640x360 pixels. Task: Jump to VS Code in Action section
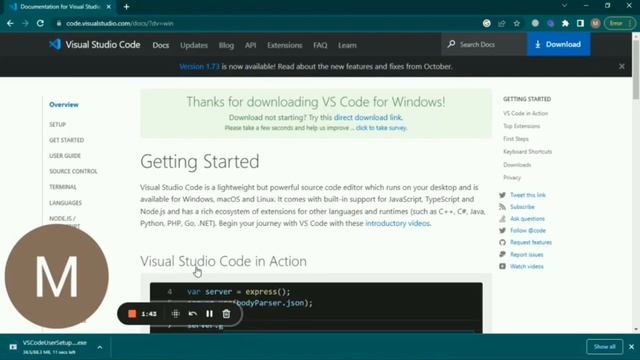tap(525, 113)
